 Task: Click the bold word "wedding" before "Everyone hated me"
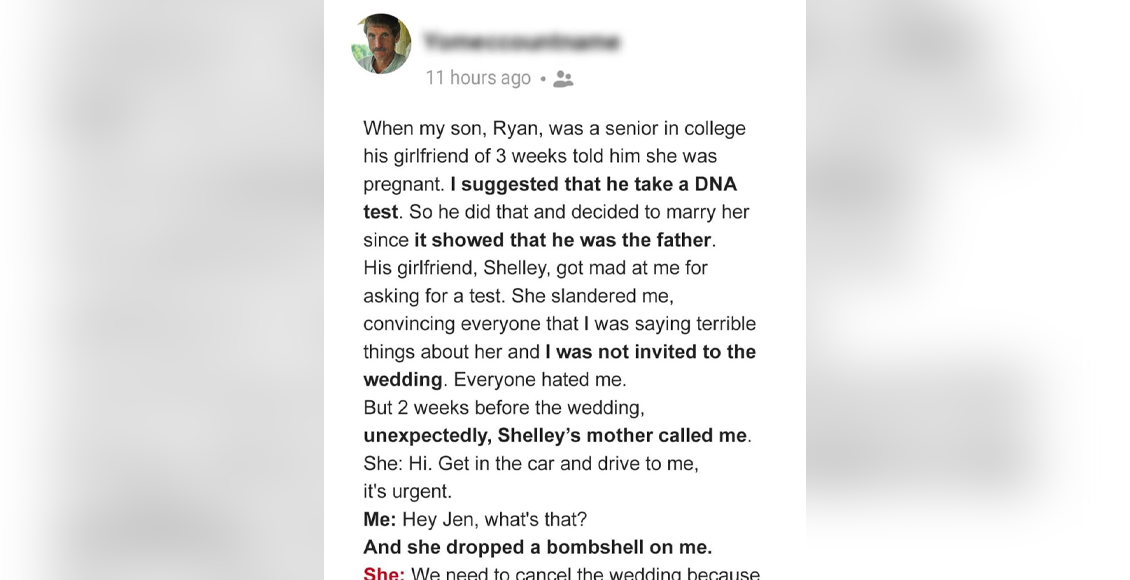point(403,380)
